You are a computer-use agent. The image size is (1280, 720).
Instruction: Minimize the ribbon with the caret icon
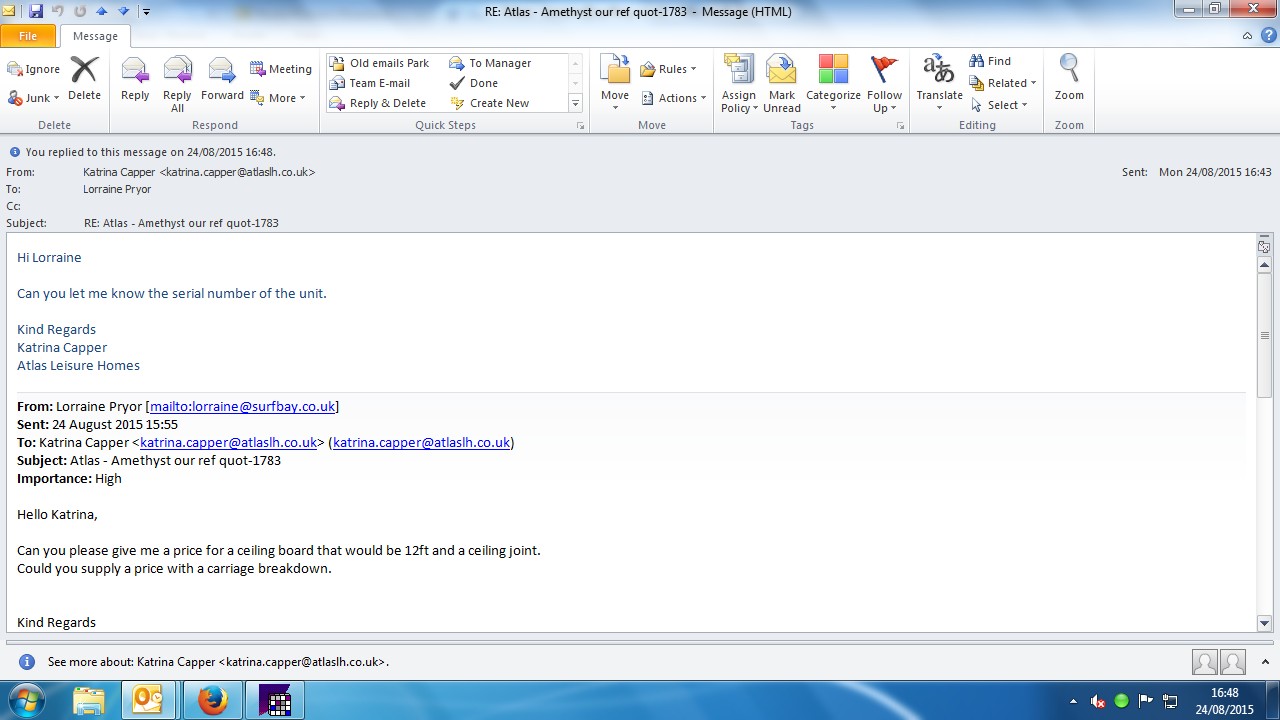pyautogui.click(x=1247, y=36)
